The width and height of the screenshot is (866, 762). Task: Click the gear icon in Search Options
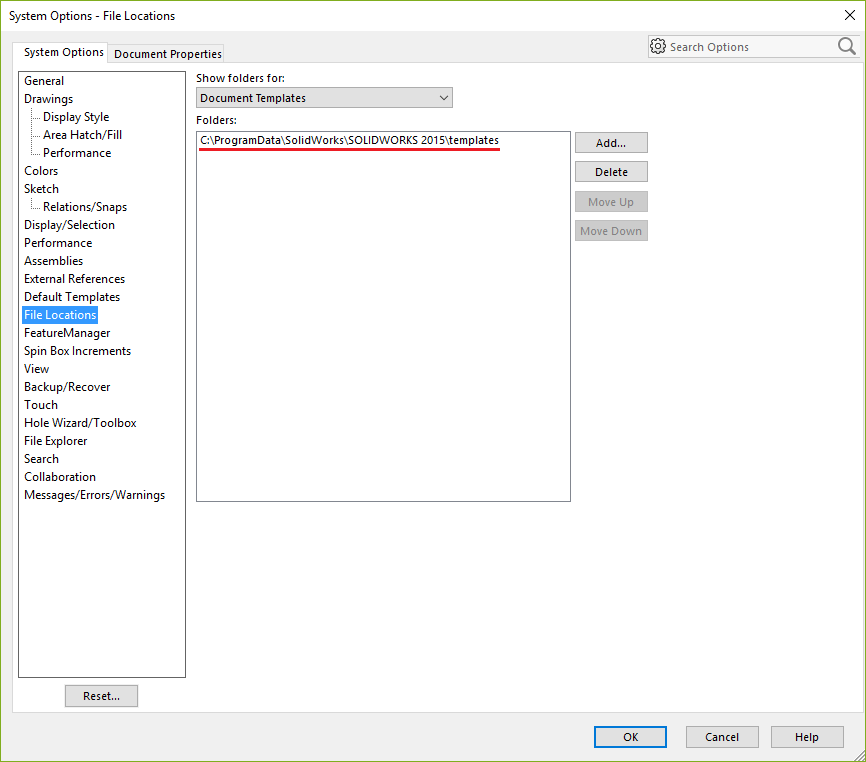[657, 46]
